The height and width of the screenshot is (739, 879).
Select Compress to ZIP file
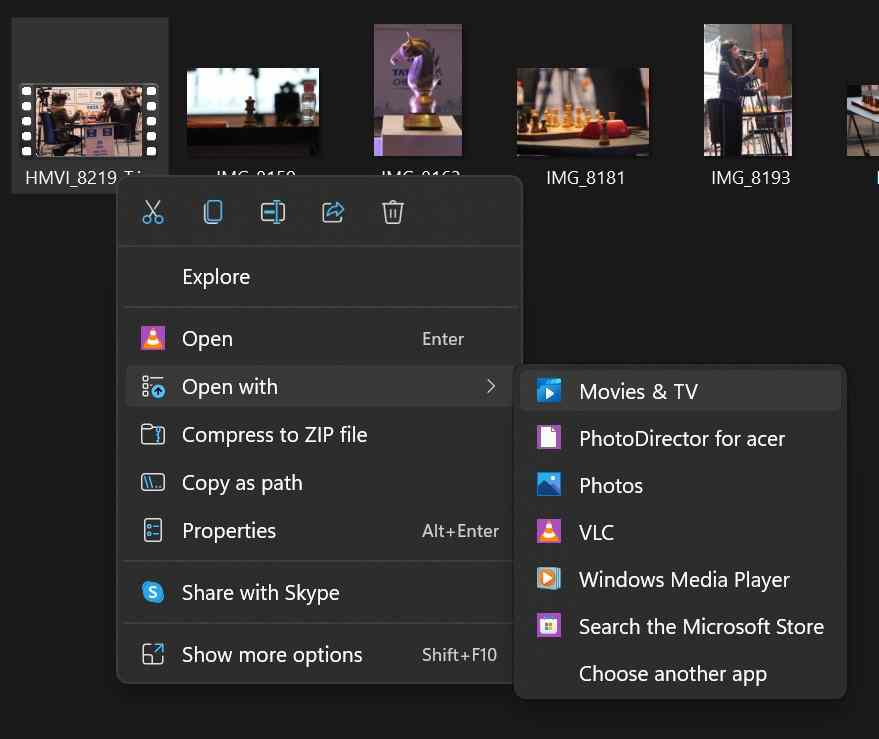tap(320, 435)
